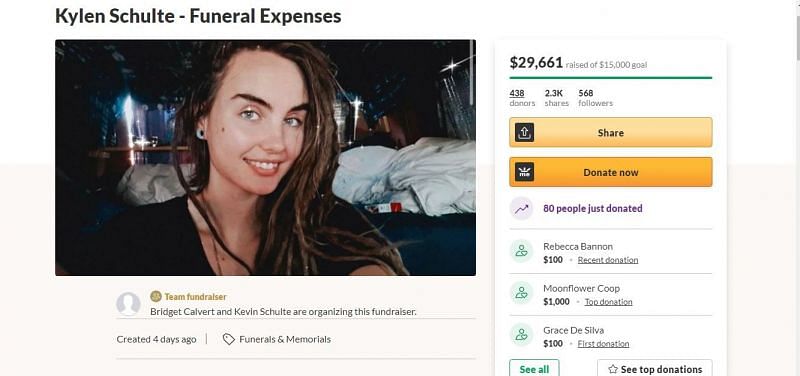Click the star icon on top donations

pyautogui.click(x=613, y=369)
